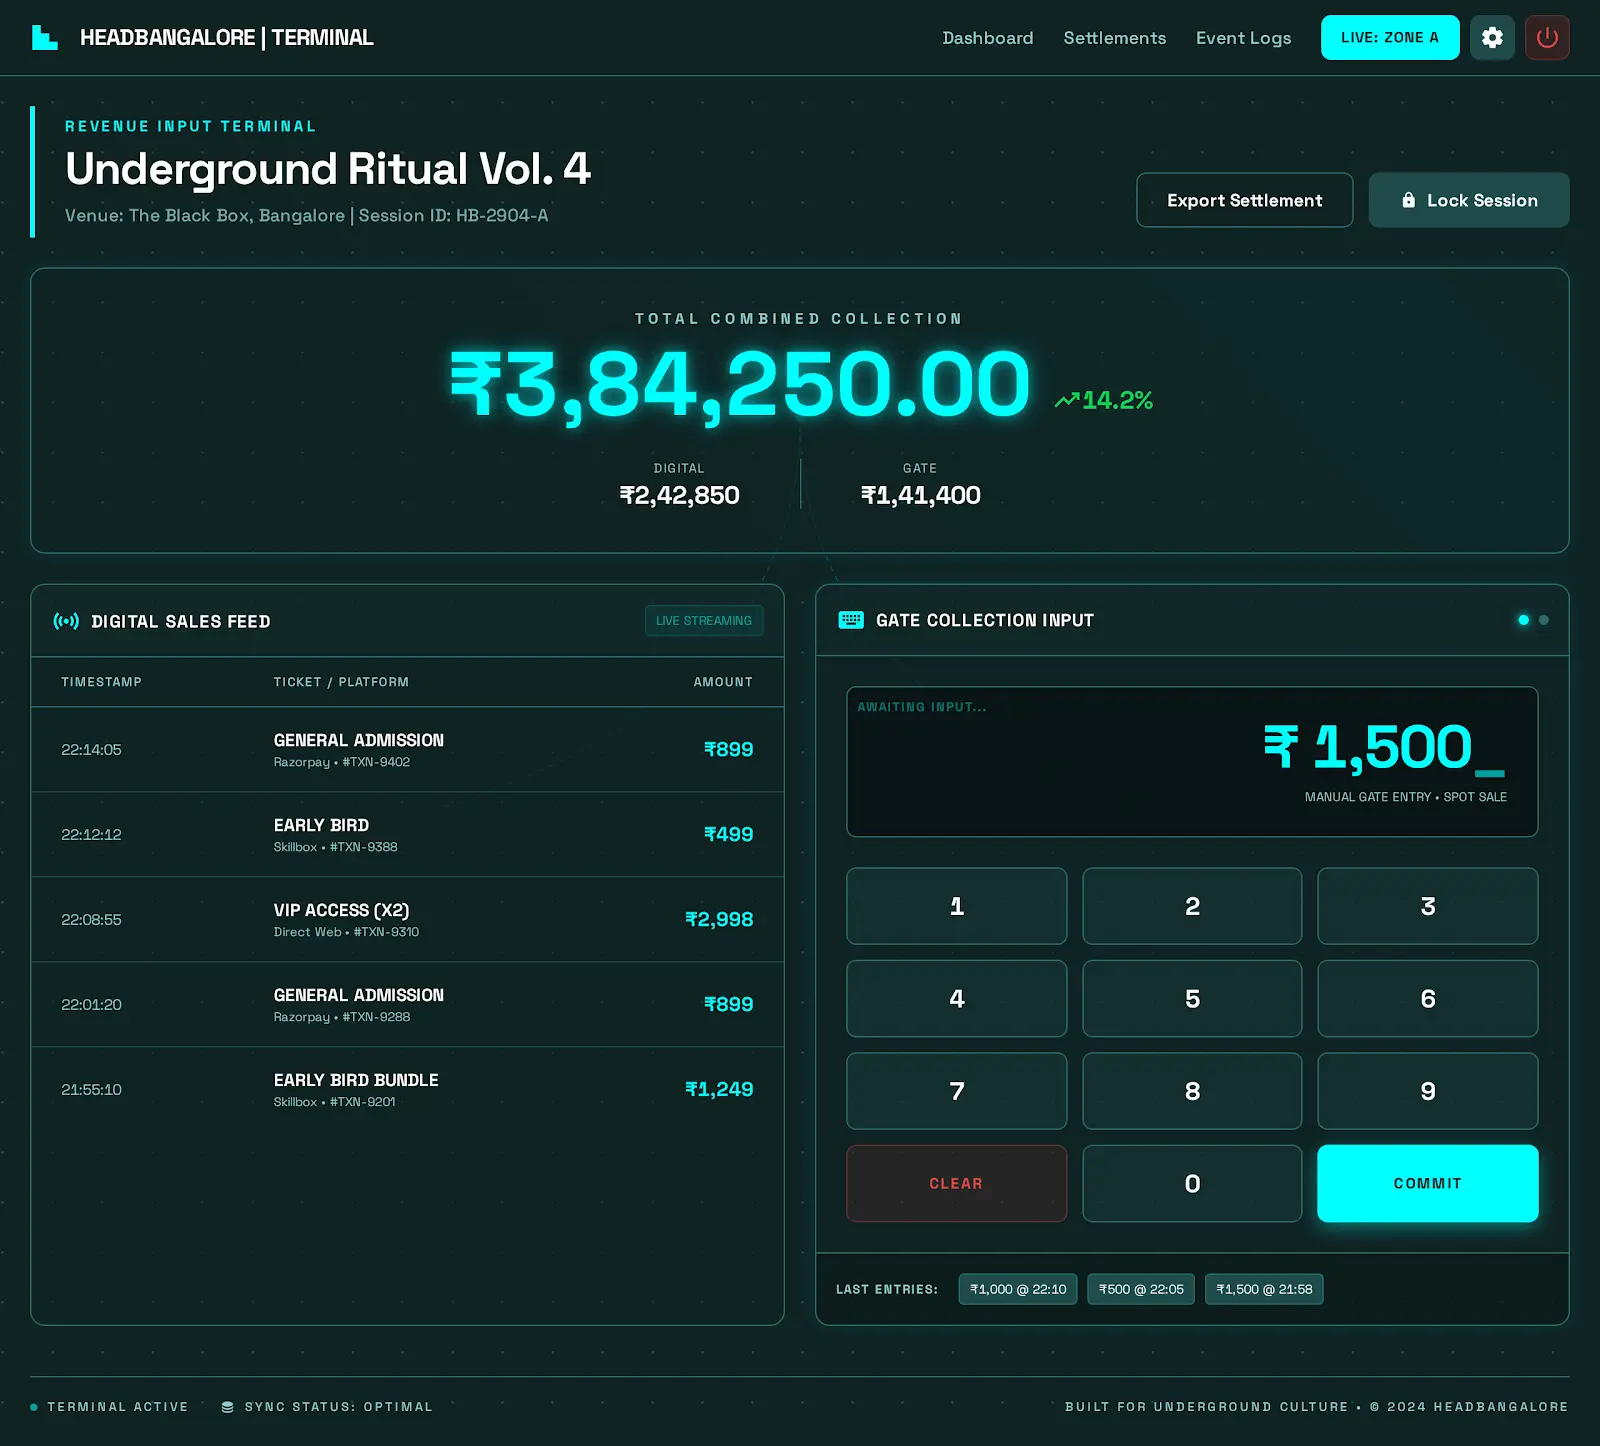The width and height of the screenshot is (1600, 1446).
Task: Open Event Logs from top navigation
Action: click(1243, 38)
